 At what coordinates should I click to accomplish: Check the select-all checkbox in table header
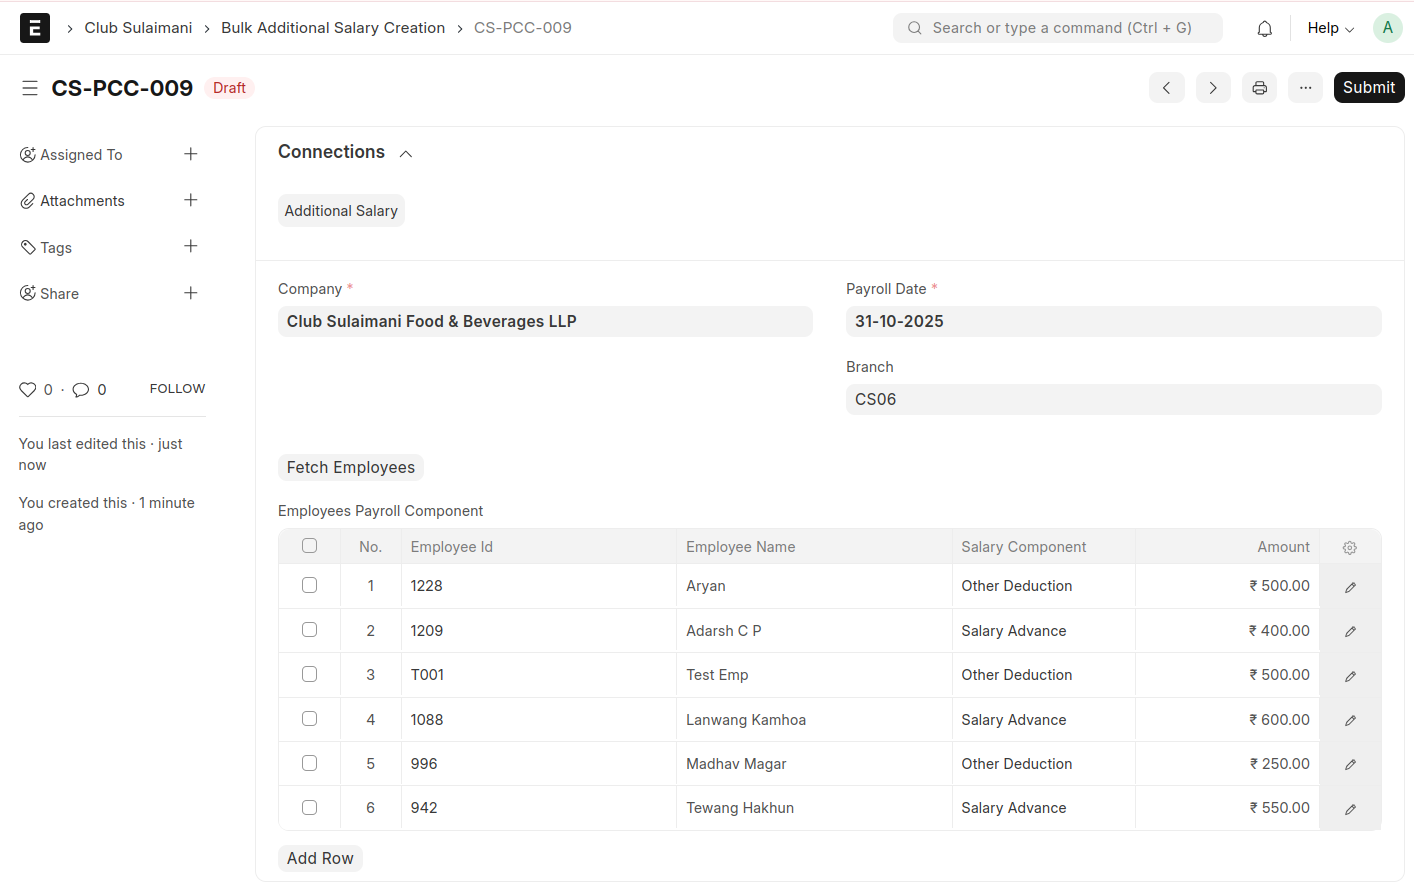point(309,546)
